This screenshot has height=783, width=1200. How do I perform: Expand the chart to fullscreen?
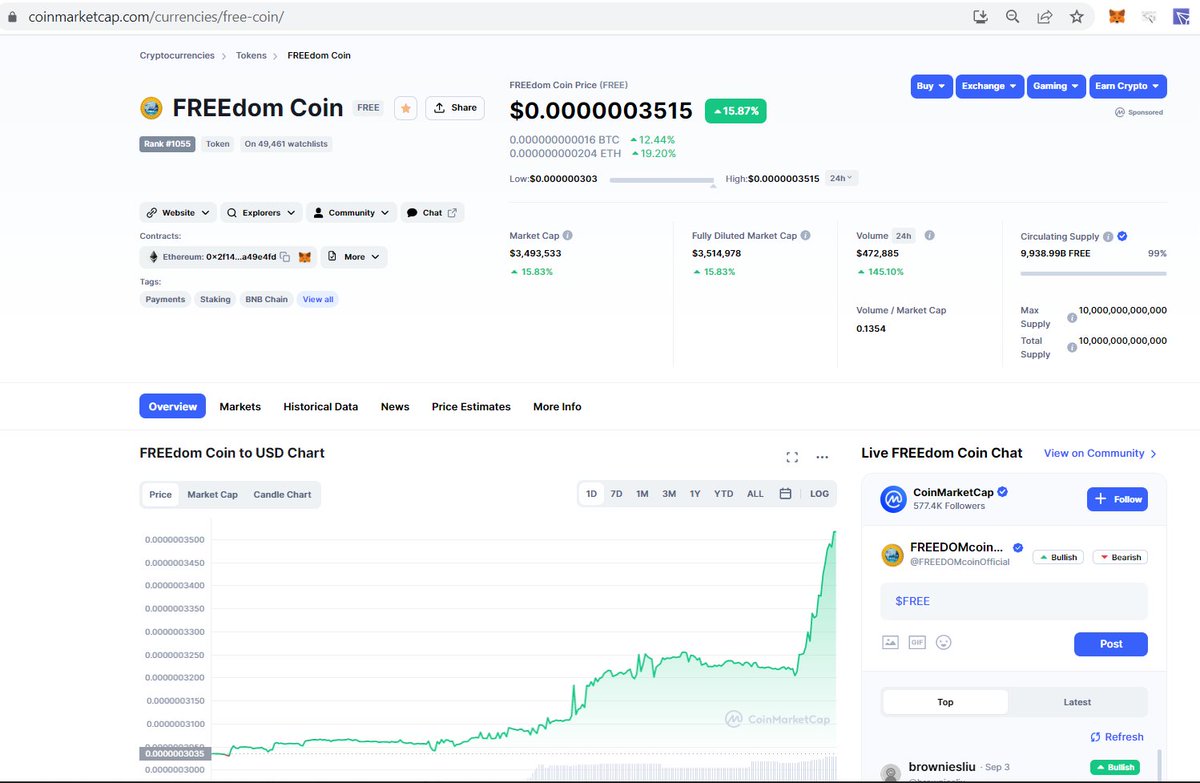click(792, 457)
